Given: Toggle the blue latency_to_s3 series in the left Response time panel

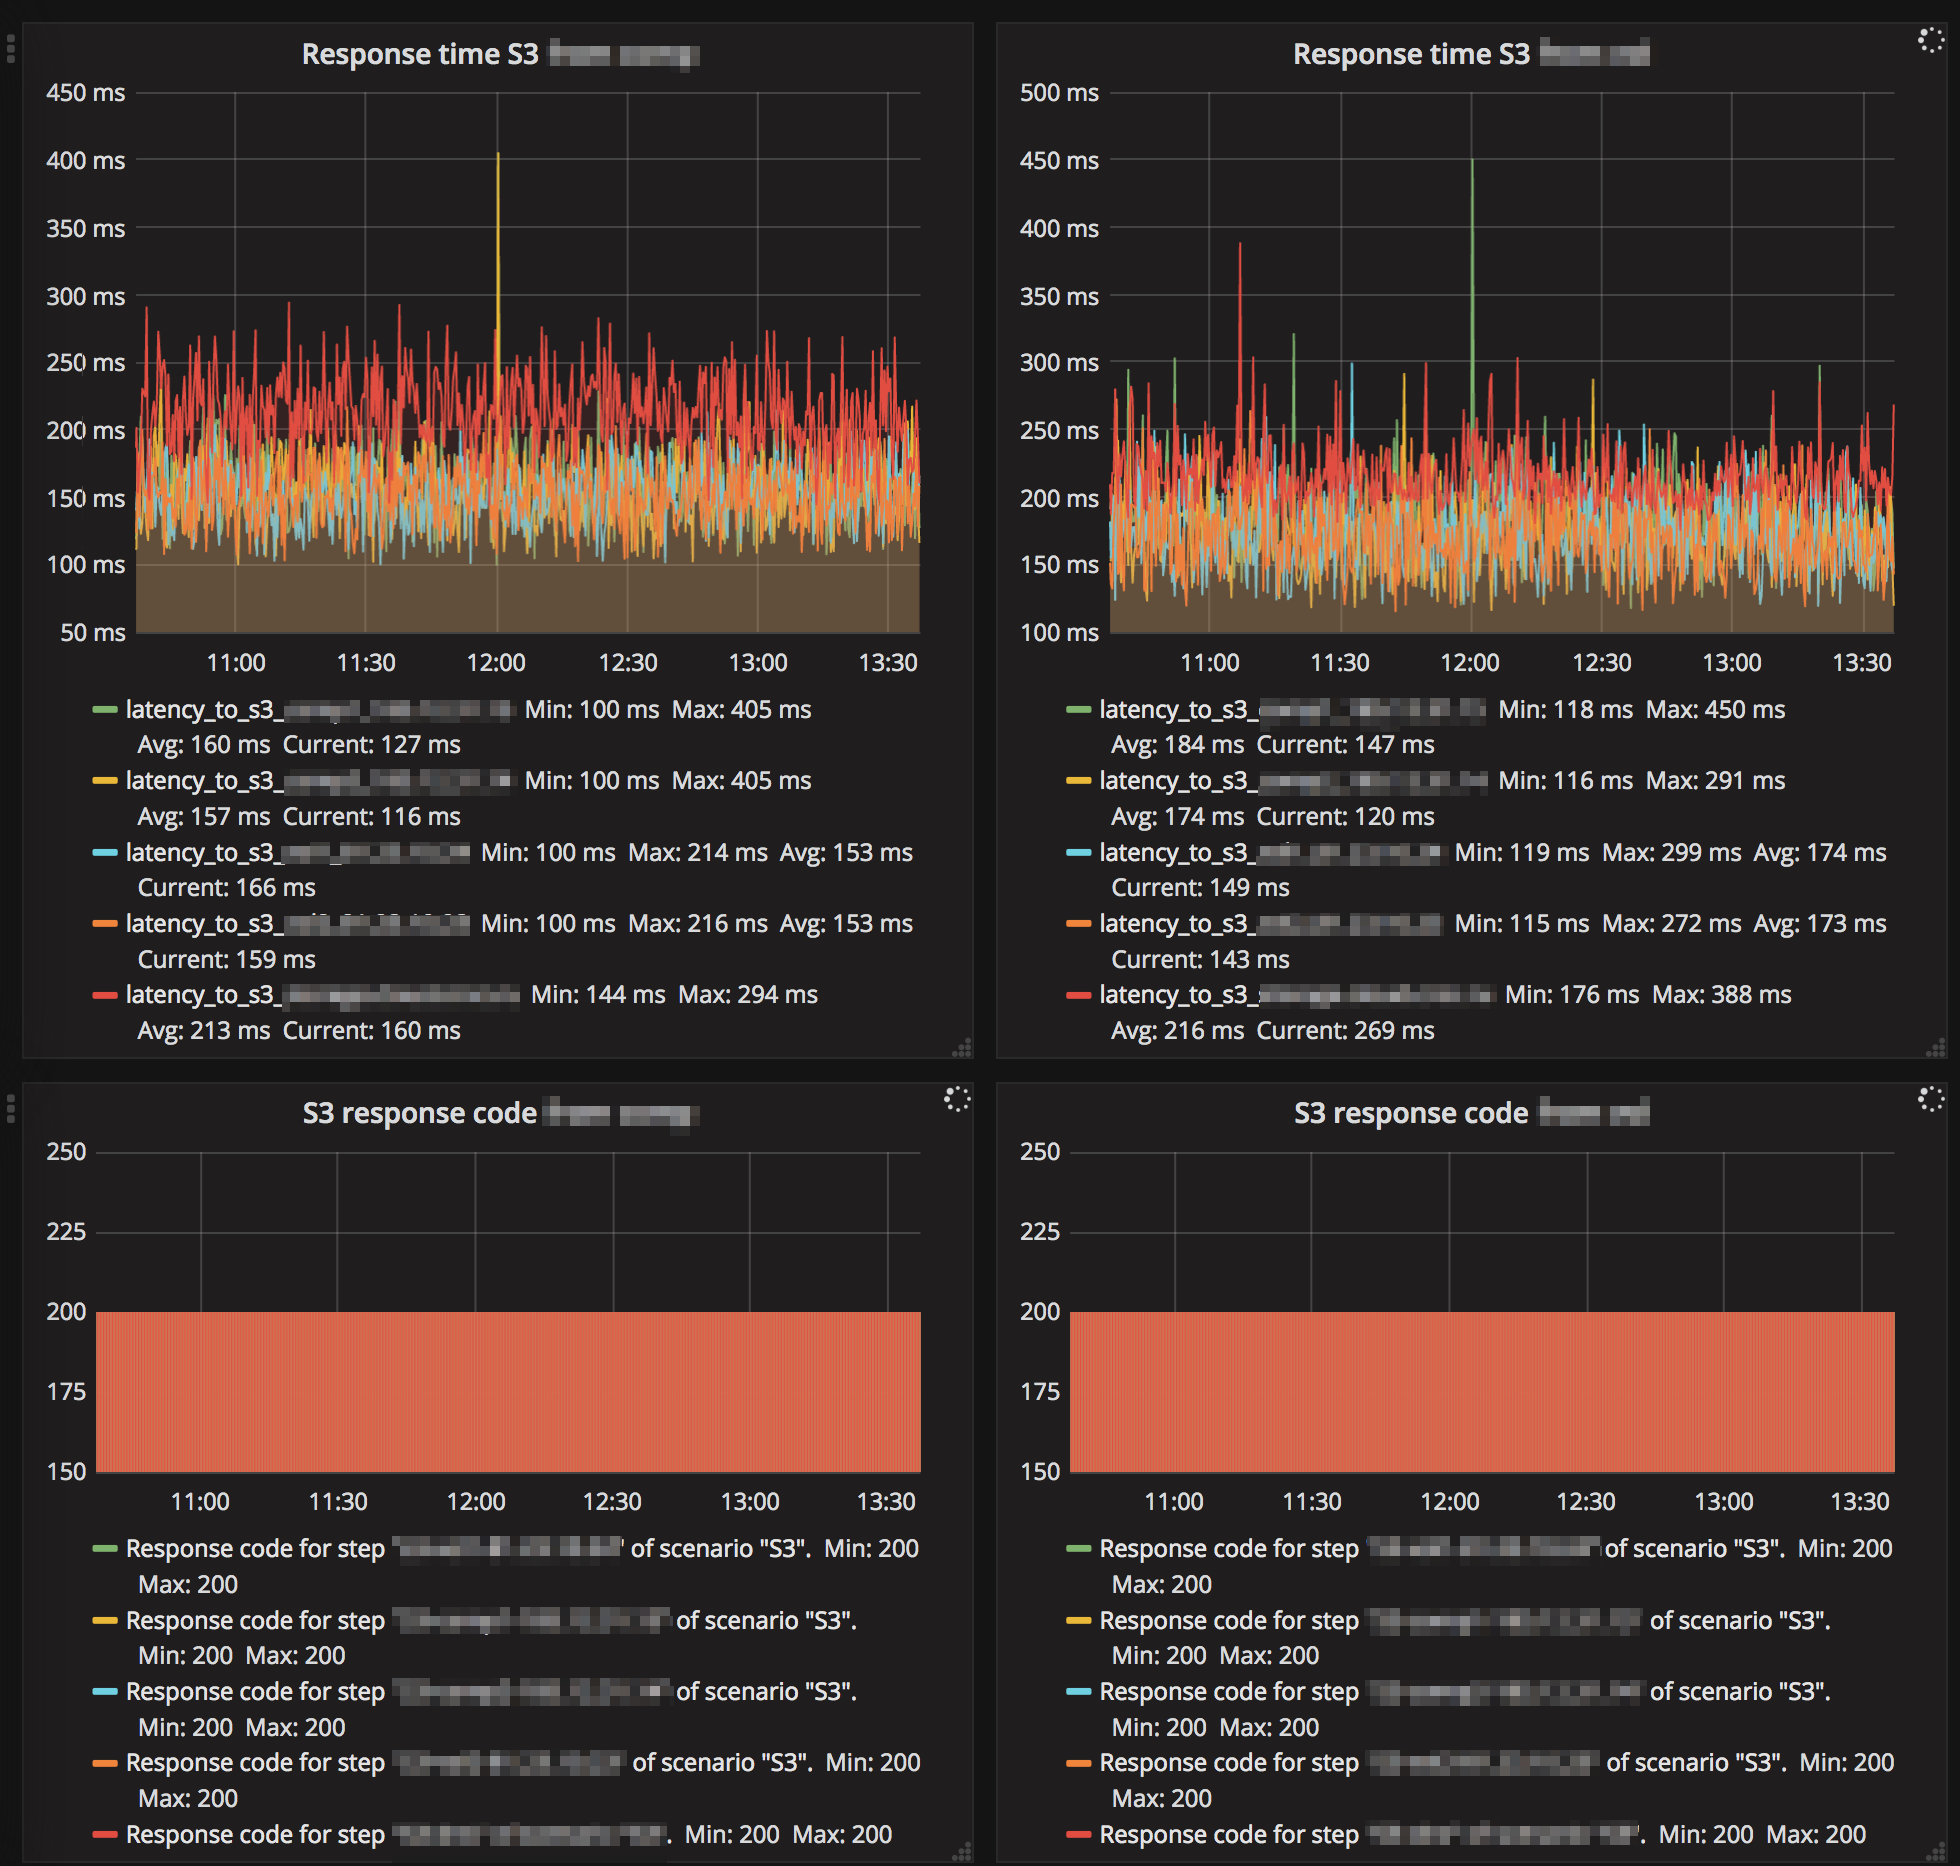Looking at the screenshot, I should [298, 853].
